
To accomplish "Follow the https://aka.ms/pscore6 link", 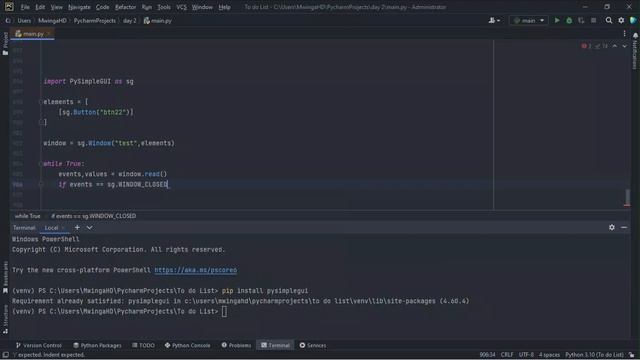I will point(196,270).
